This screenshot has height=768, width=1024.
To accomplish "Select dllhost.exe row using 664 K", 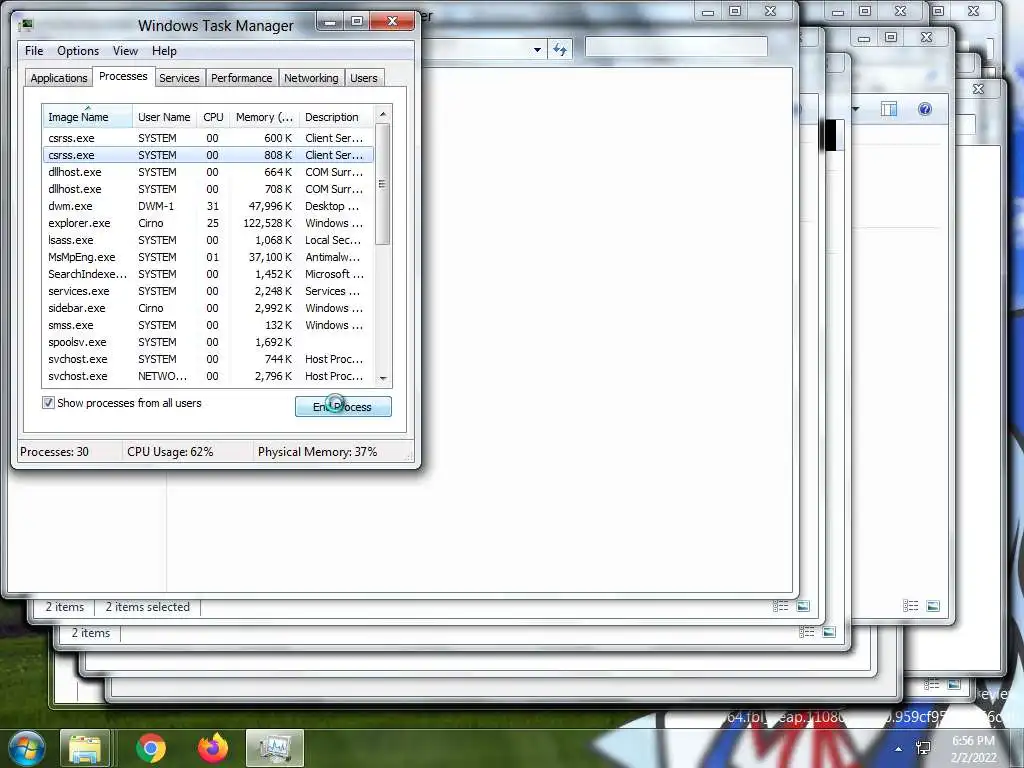I will tap(208, 172).
